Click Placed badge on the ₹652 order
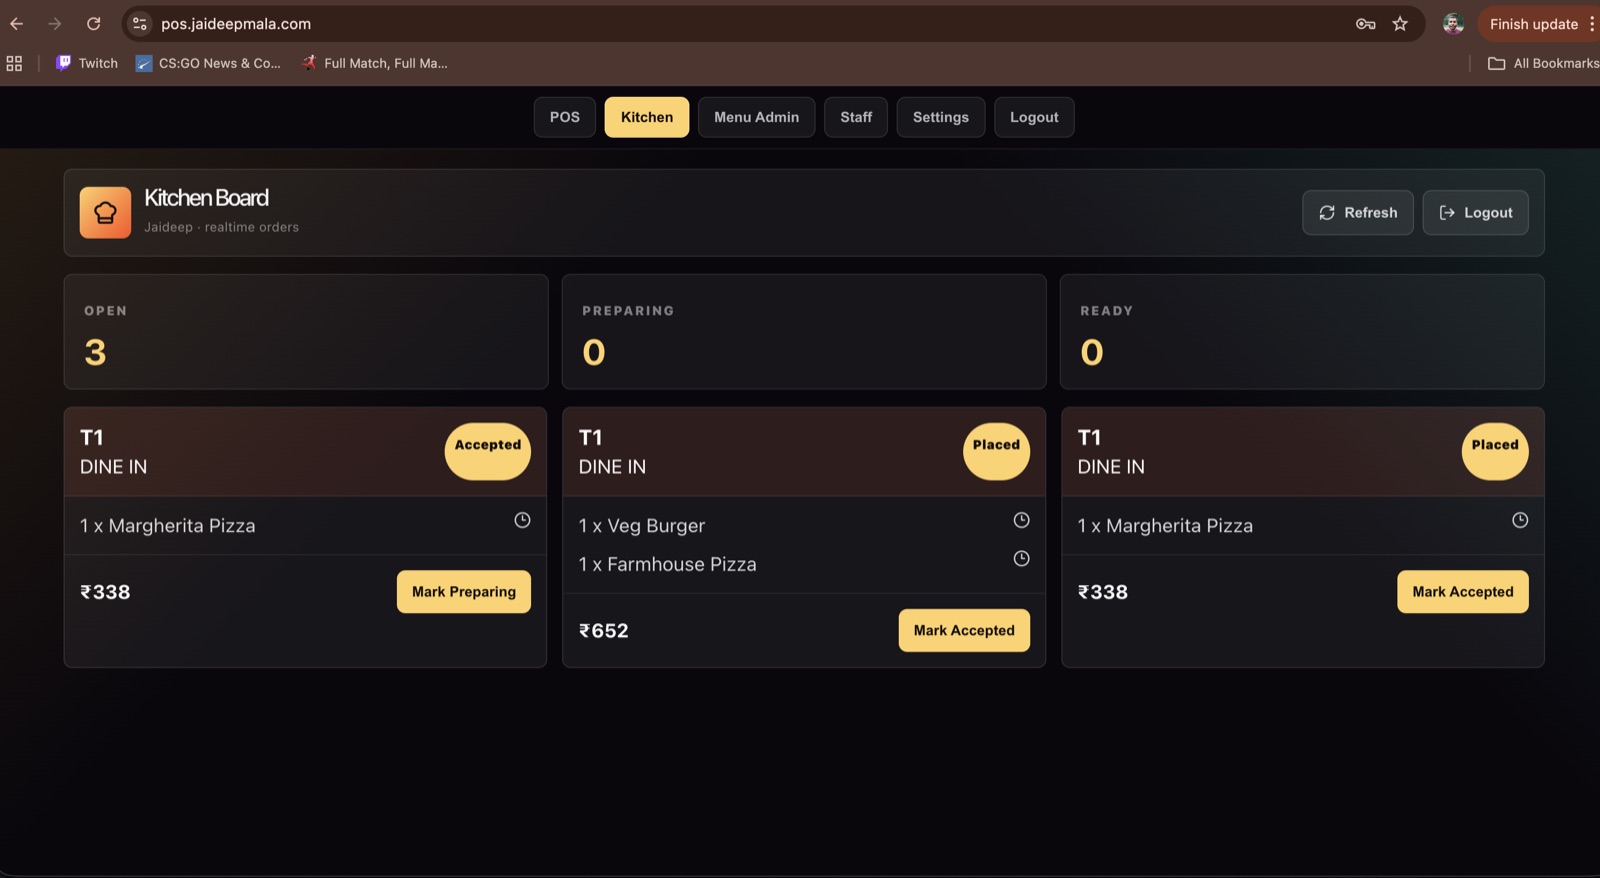This screenshot has height=878, width=1600. tap(996, 451)
